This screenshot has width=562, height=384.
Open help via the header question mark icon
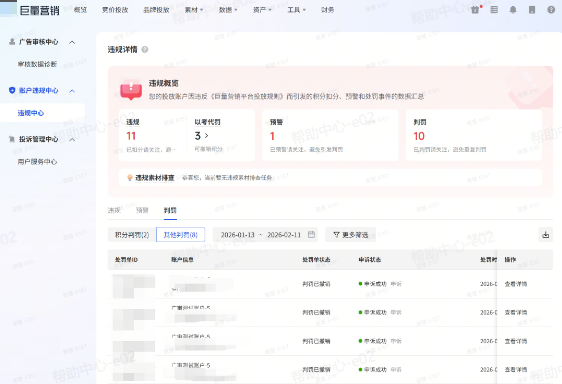tap(551, 10)
